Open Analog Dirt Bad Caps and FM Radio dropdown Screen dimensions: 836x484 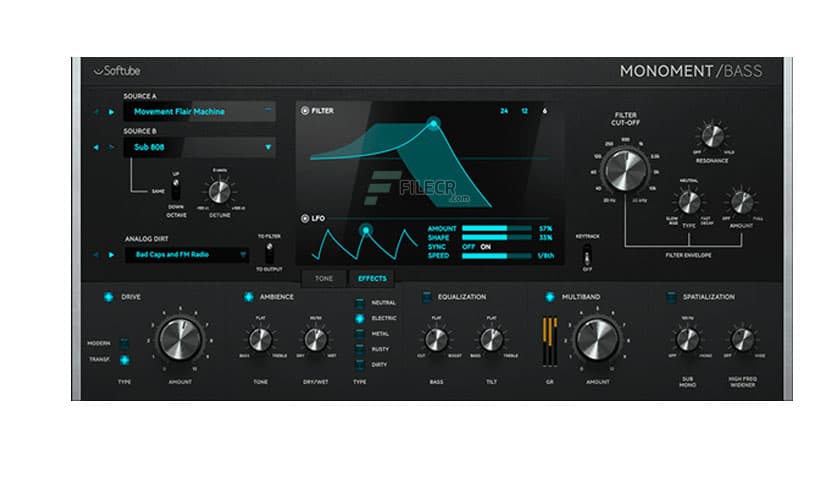[187, 255]
